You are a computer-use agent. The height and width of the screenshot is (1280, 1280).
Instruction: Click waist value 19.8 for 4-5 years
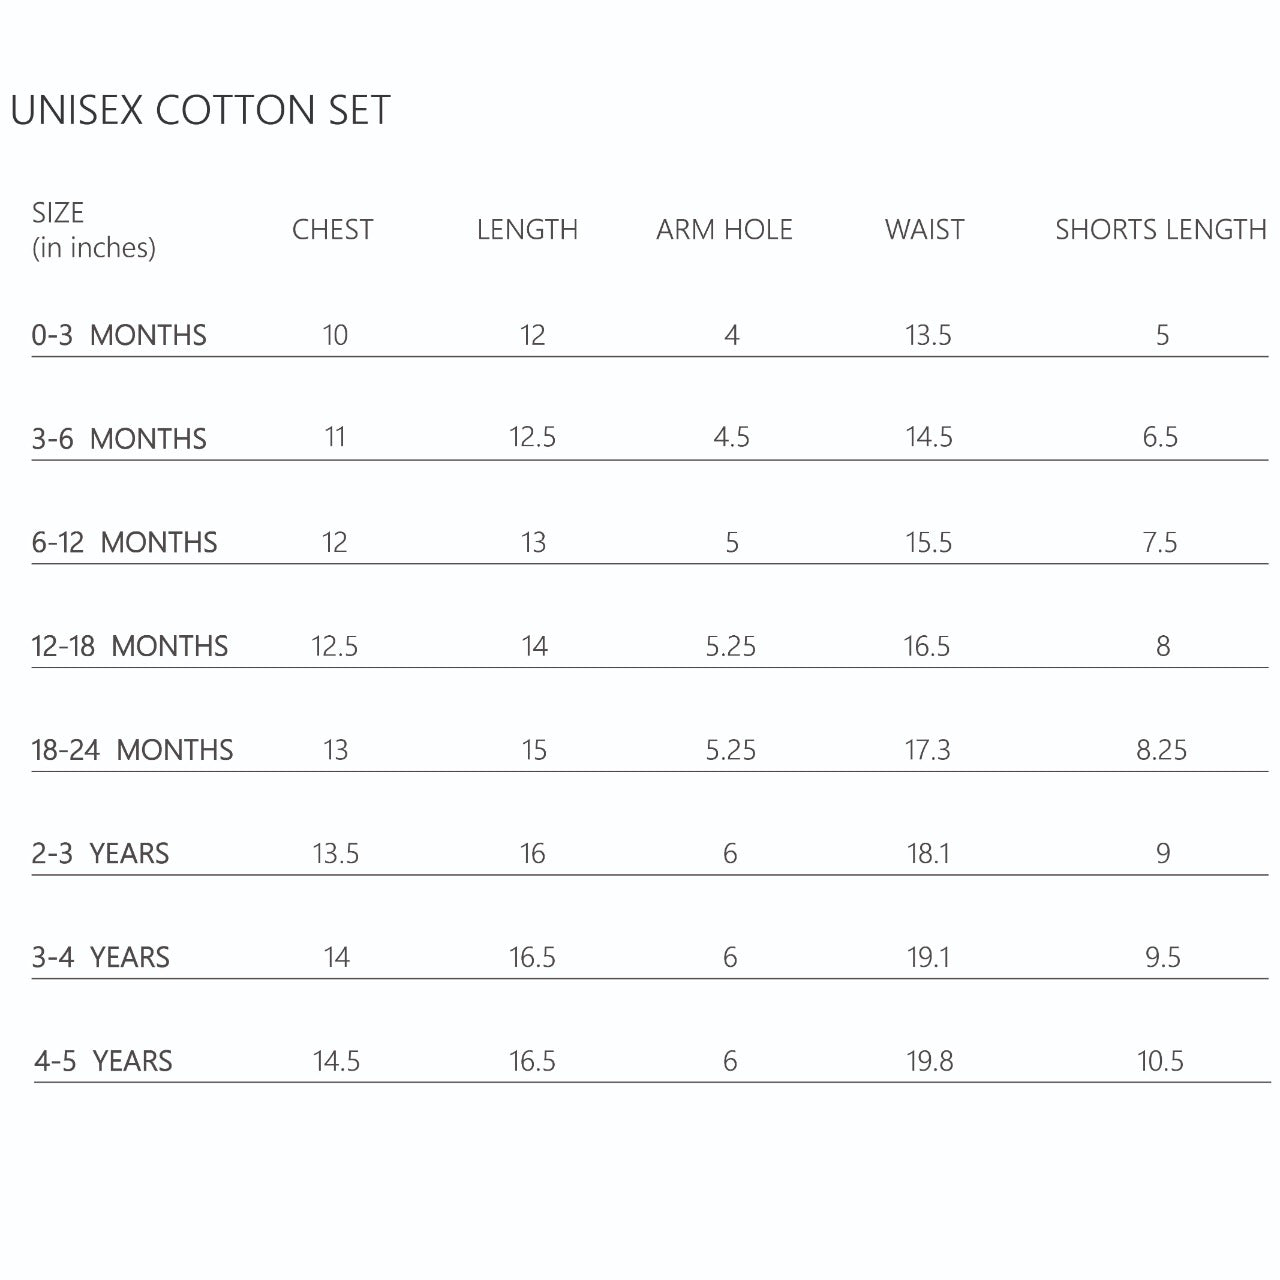point(929,1061)
